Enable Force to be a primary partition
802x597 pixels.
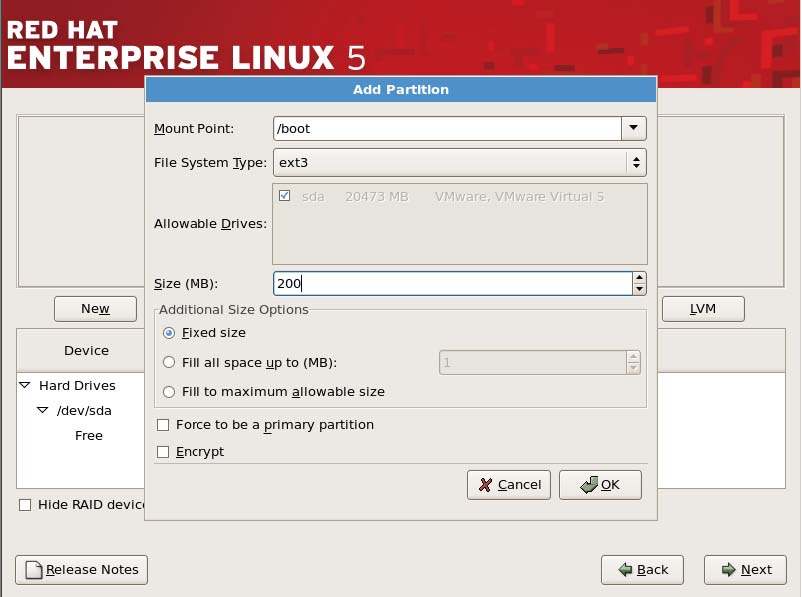[161, 424]
